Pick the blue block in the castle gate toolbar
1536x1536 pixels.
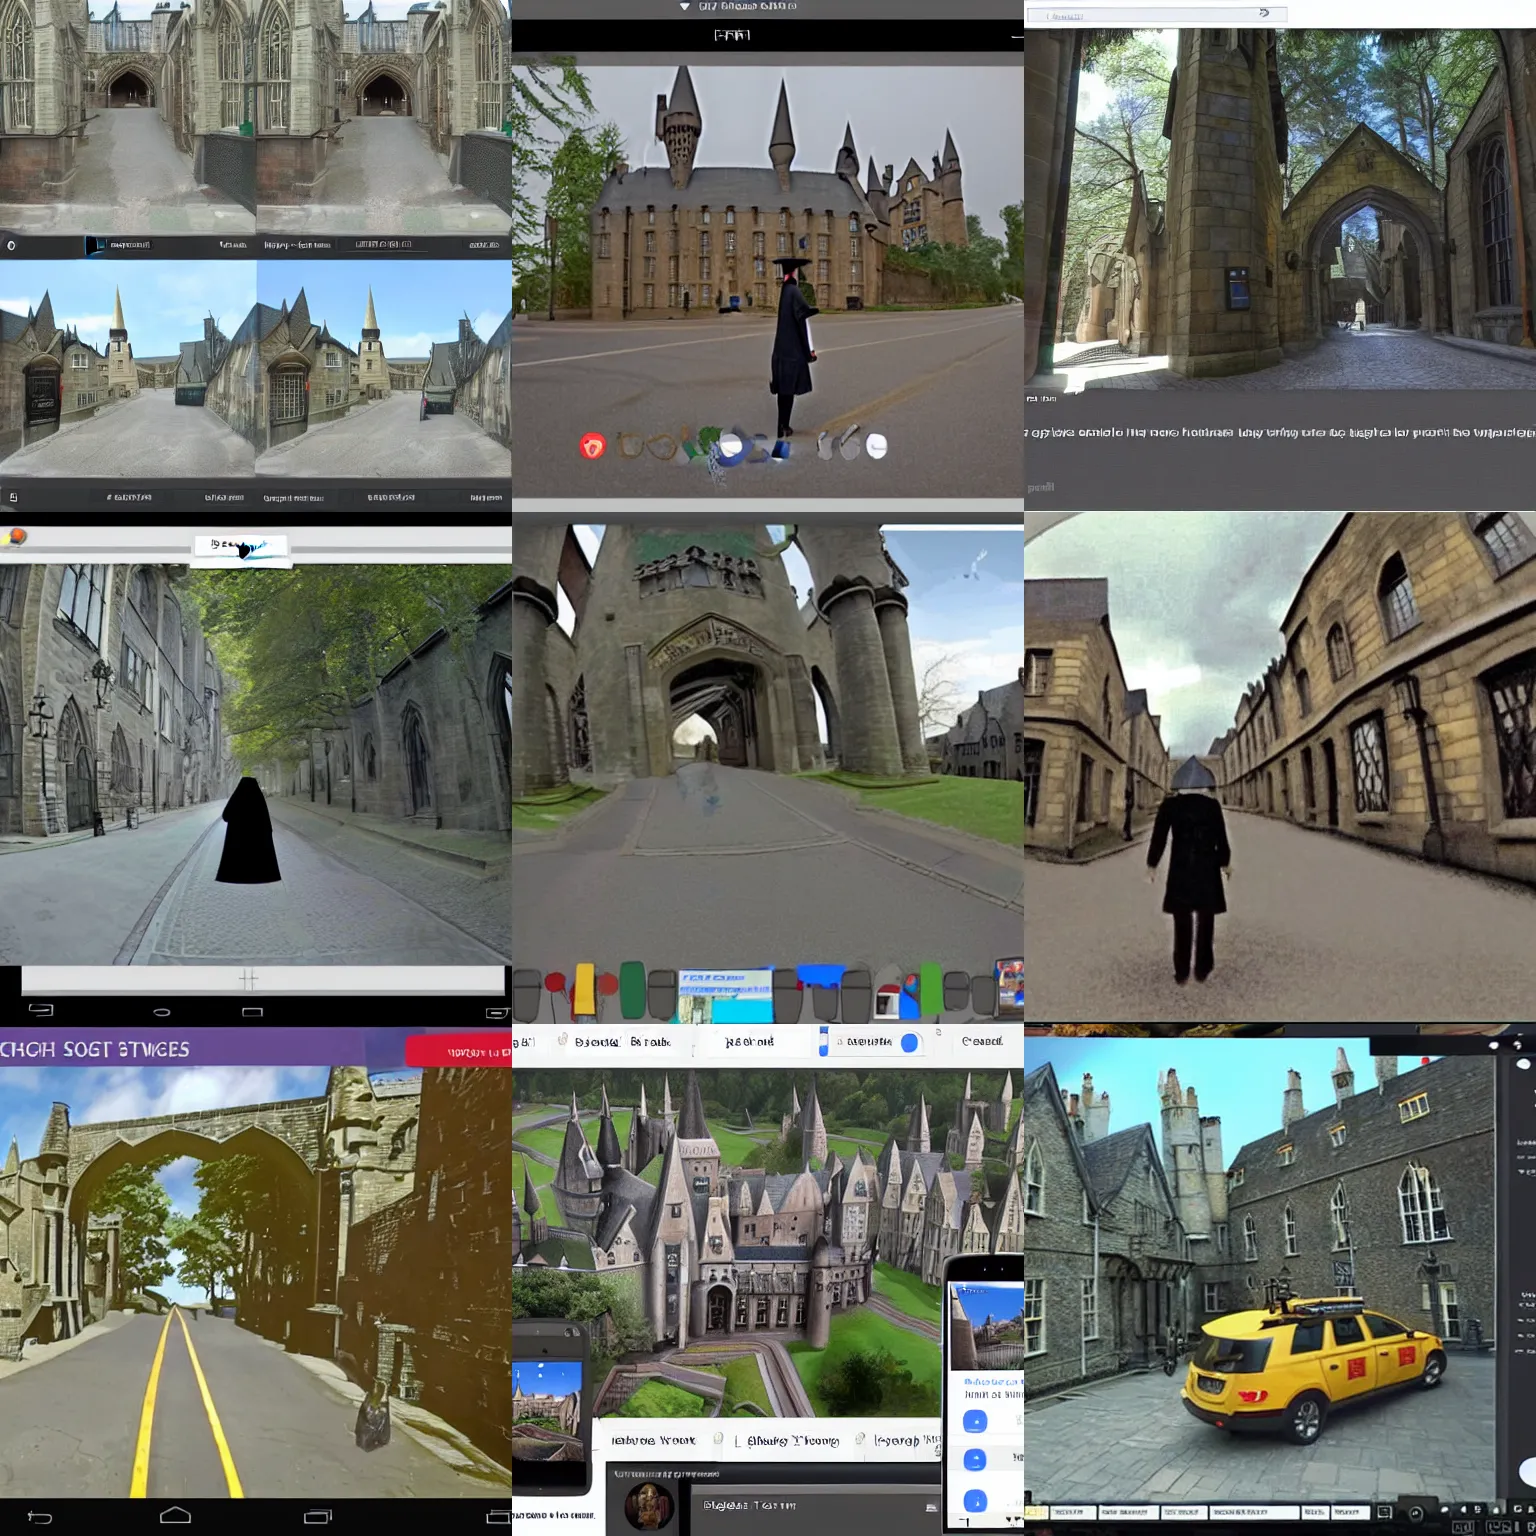point(820,975)
